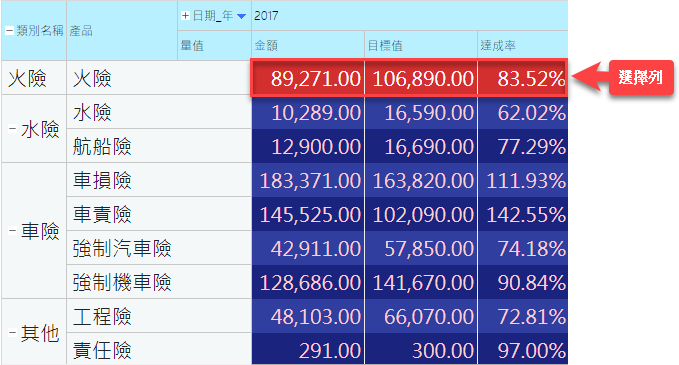The height and width of the screenshot is (365, 679).
Task: Click the 89,271.00 amount cell
Action: [x=308, y=78]
